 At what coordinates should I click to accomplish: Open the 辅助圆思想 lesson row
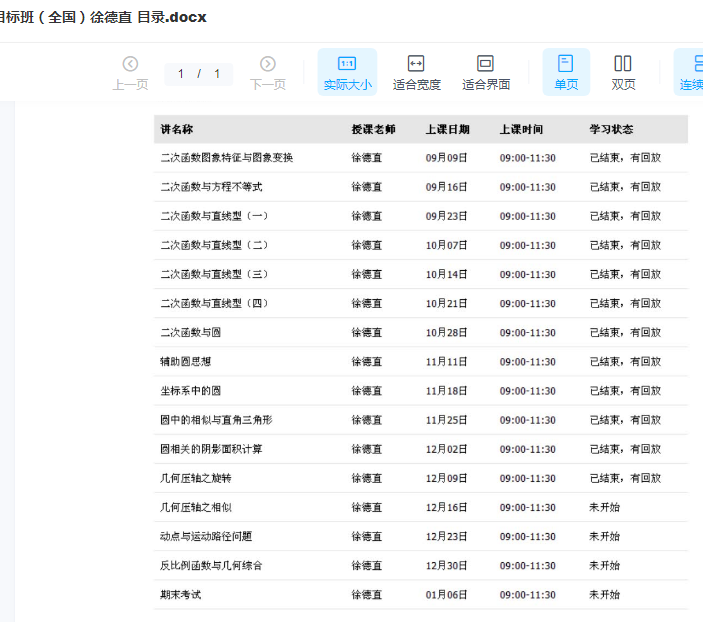(185, 362)
